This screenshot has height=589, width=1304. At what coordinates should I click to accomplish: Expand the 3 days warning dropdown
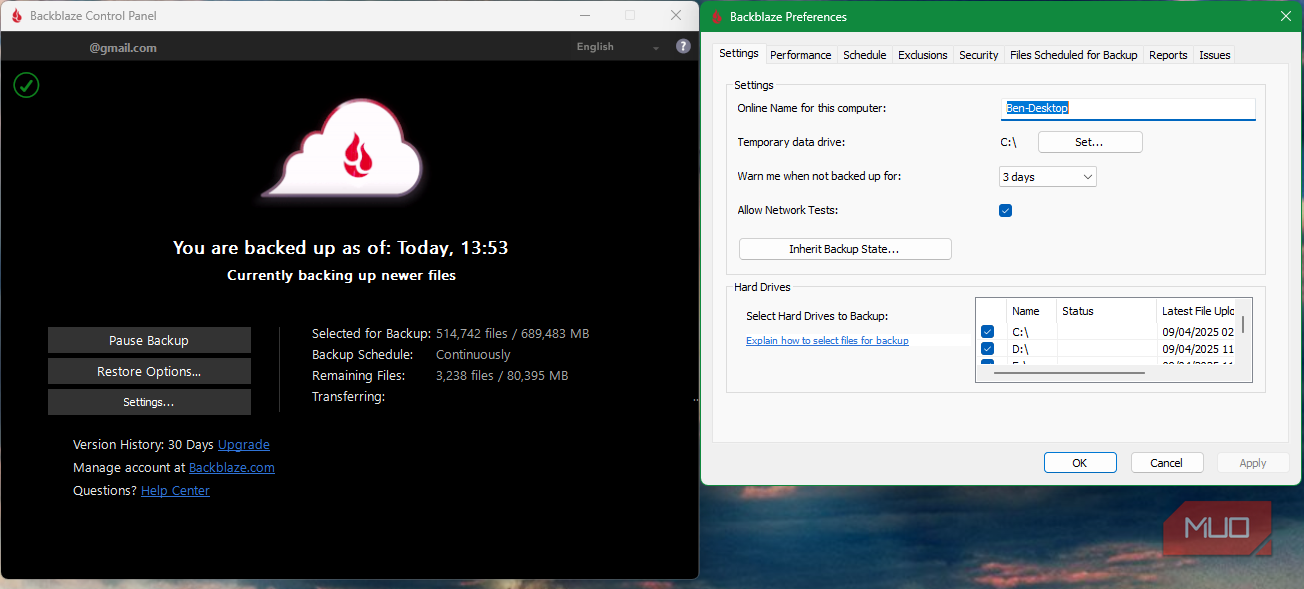[1048, 177]
